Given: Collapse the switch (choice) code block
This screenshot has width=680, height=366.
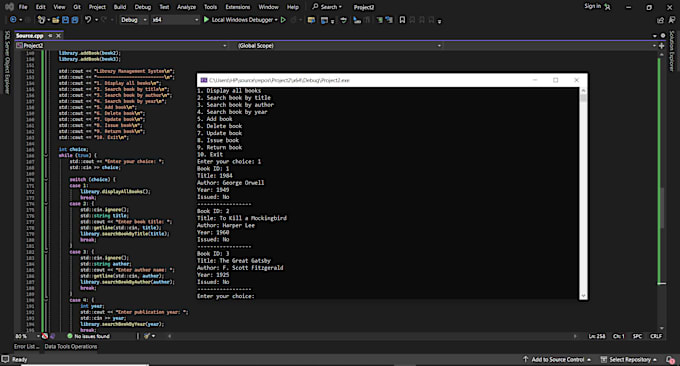Looking at the screenshot, I should (x=46, y=180).
